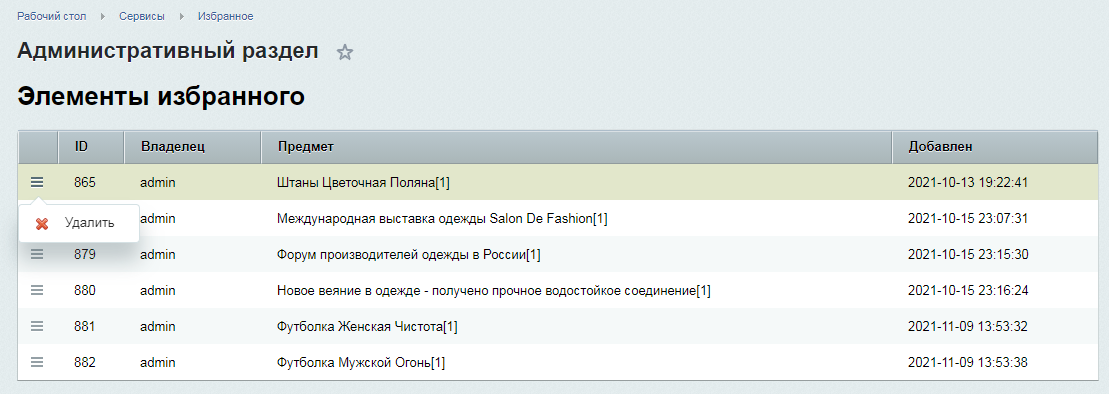1109x394 pixels.
Task: Click the red X delete icon
Action: pos(42,224)
